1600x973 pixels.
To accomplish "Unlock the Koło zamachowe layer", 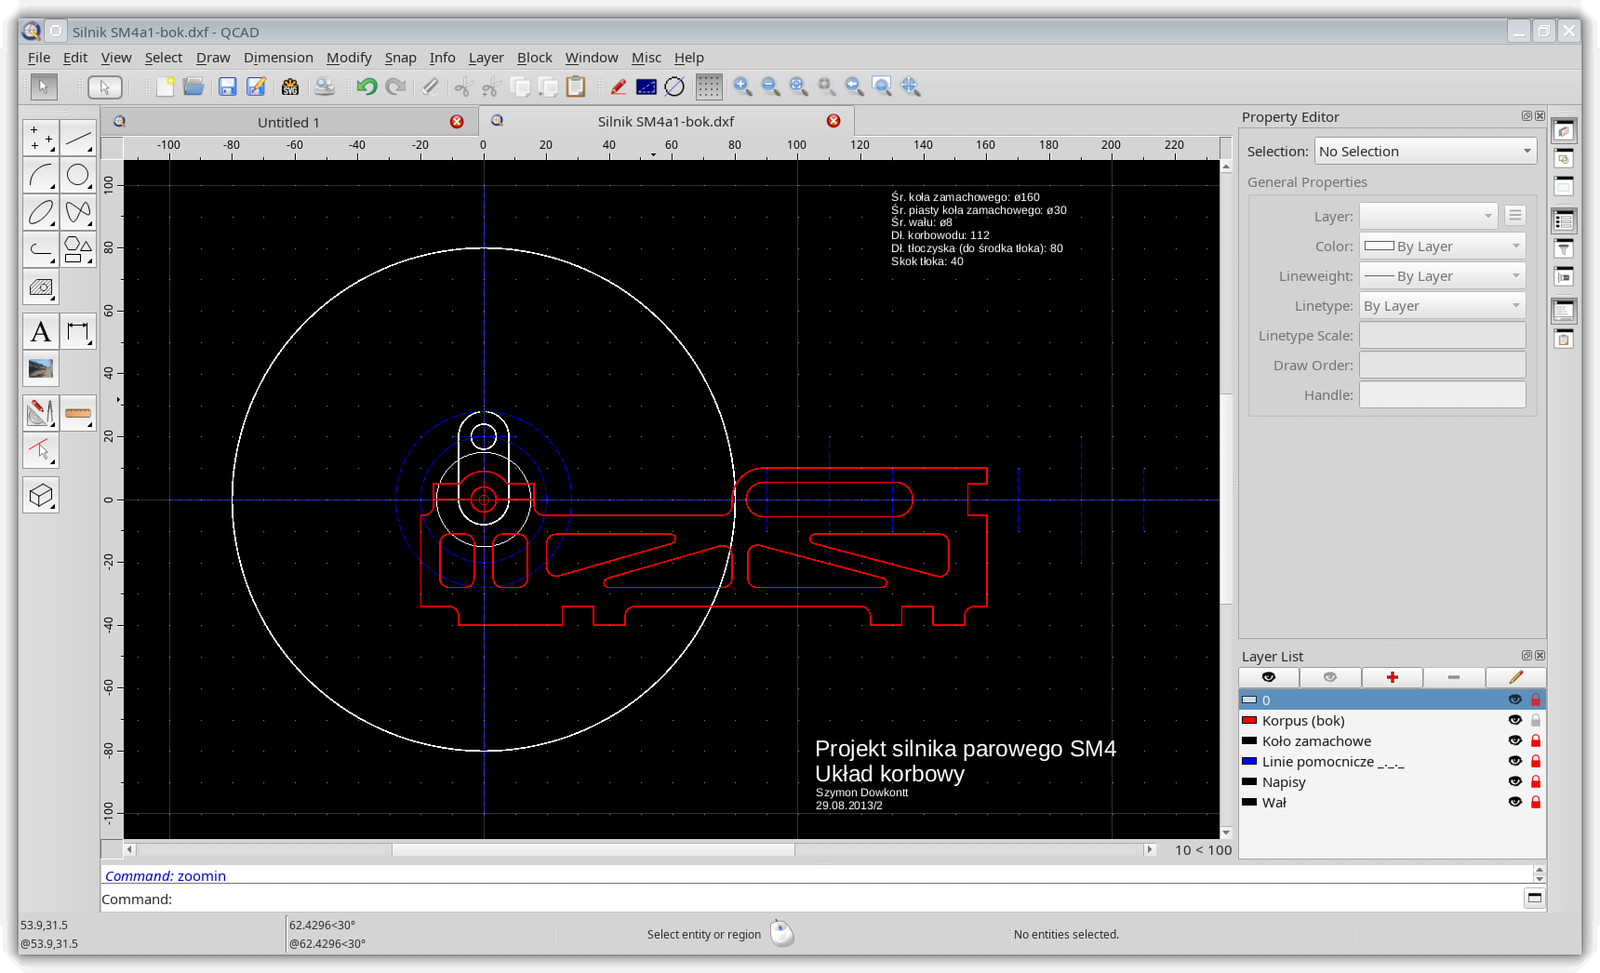I will [x=1536, y=741].
